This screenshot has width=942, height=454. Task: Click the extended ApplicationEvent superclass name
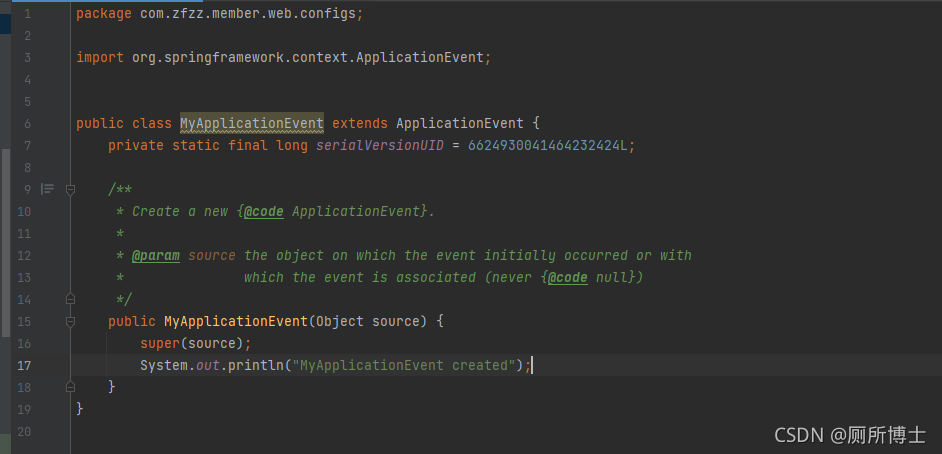459,124
